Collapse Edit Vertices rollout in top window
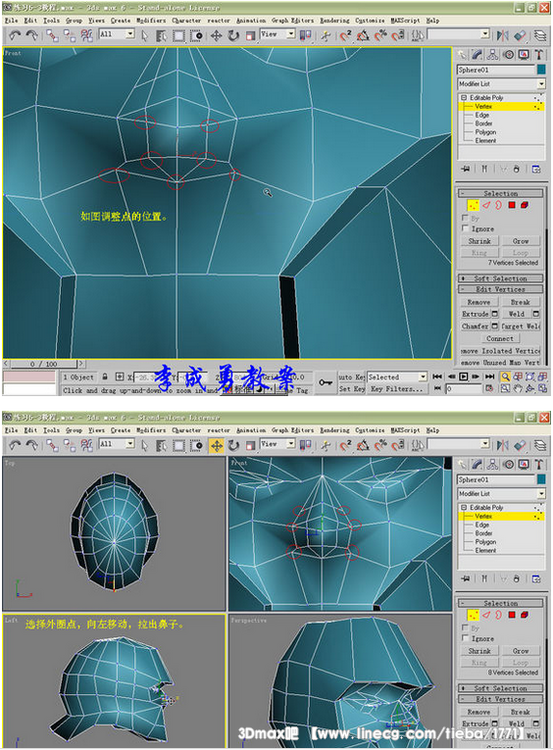Image resolution: width=553 pixels, height=750 pixels. pos(500,289)
